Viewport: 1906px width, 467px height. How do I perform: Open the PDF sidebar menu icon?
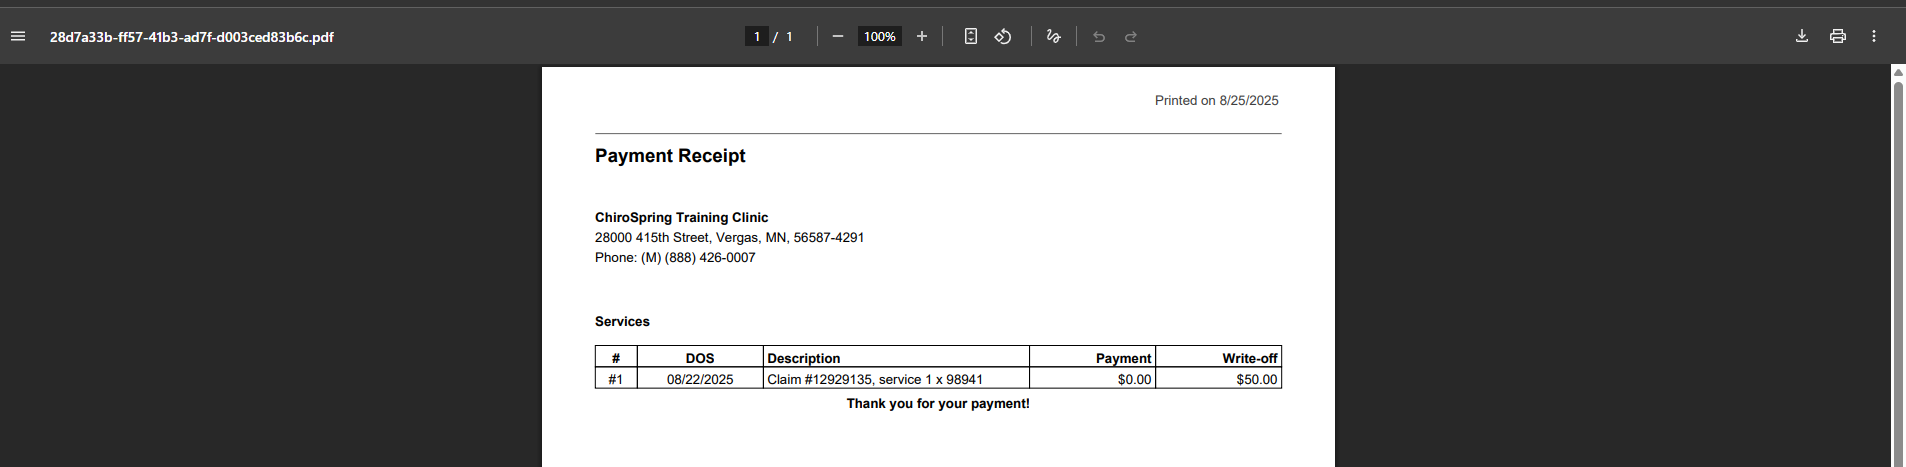pos(18,37)
